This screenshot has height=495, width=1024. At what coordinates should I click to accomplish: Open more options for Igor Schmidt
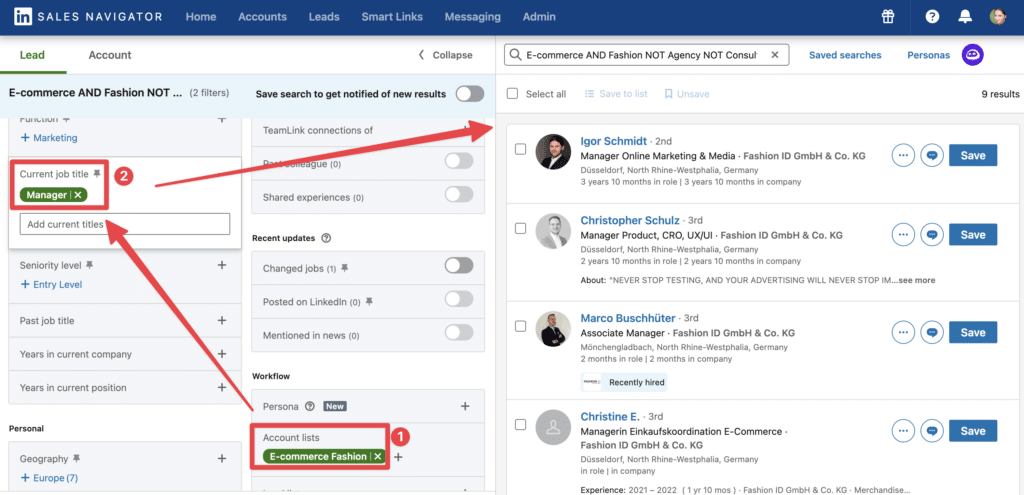point(903,155)
